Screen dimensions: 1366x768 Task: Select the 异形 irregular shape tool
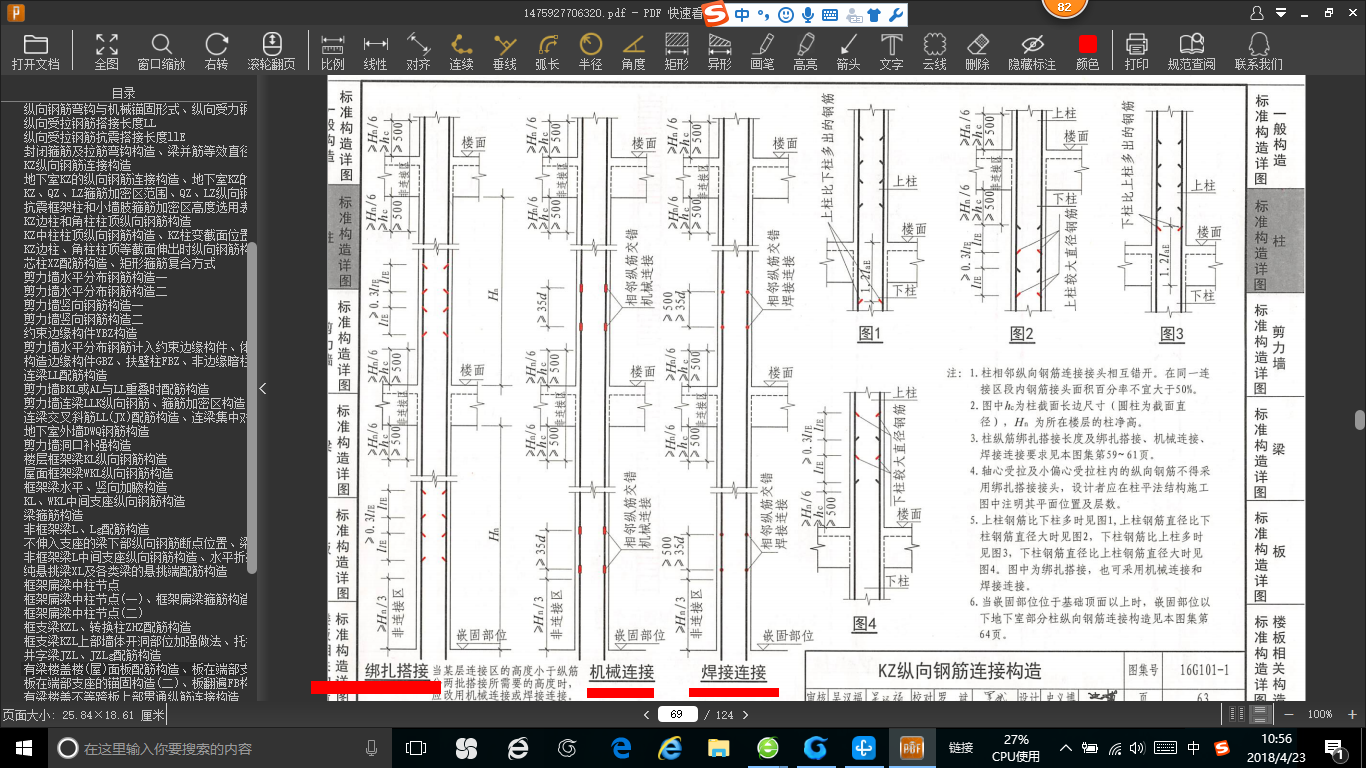pos(719,51)
